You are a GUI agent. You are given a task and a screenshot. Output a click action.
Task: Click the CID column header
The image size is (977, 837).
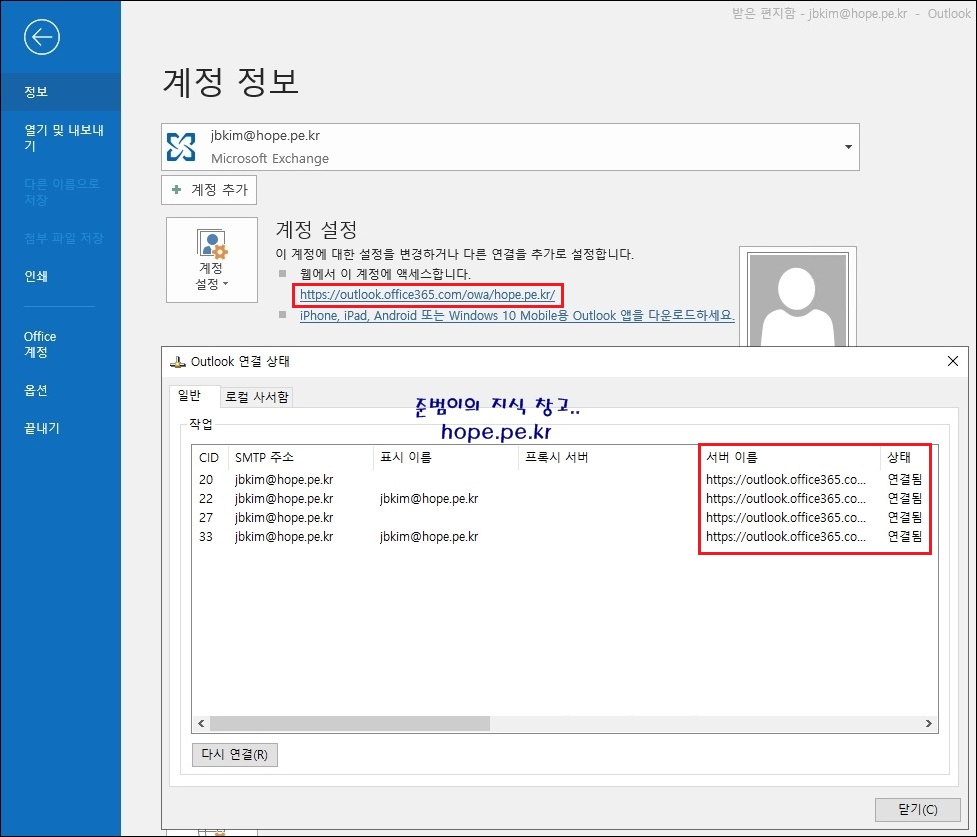[210, 457]
